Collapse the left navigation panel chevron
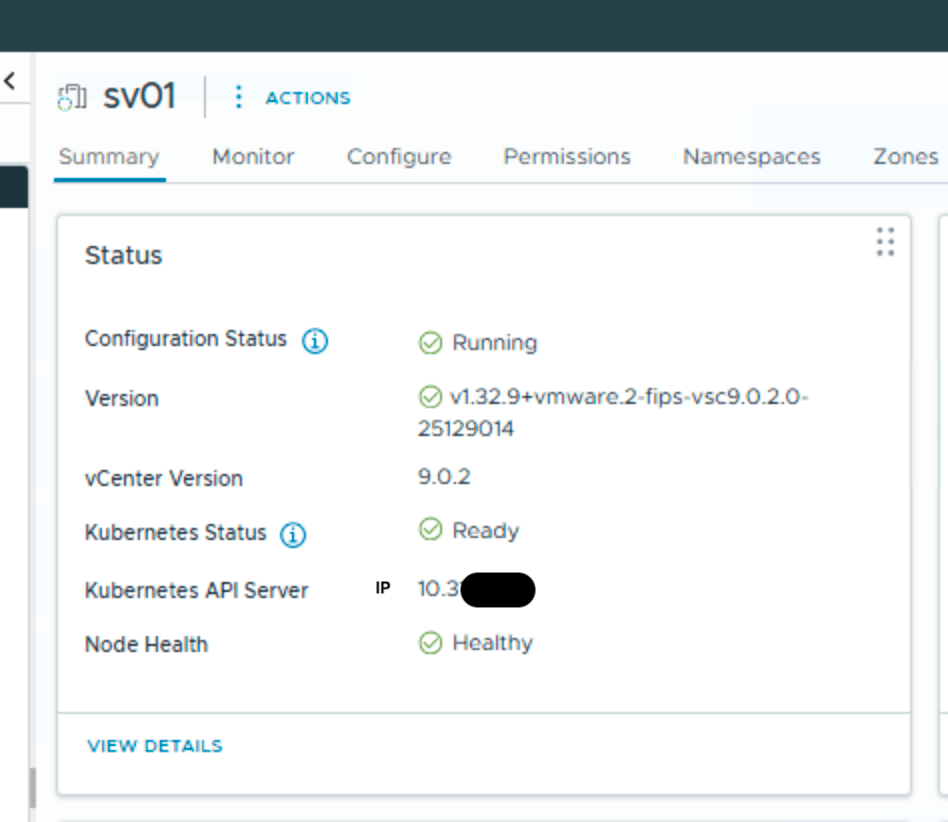Image resolution: width=948 pixels, height=822 pixels. pyautogui.click(x=11, y=81)
